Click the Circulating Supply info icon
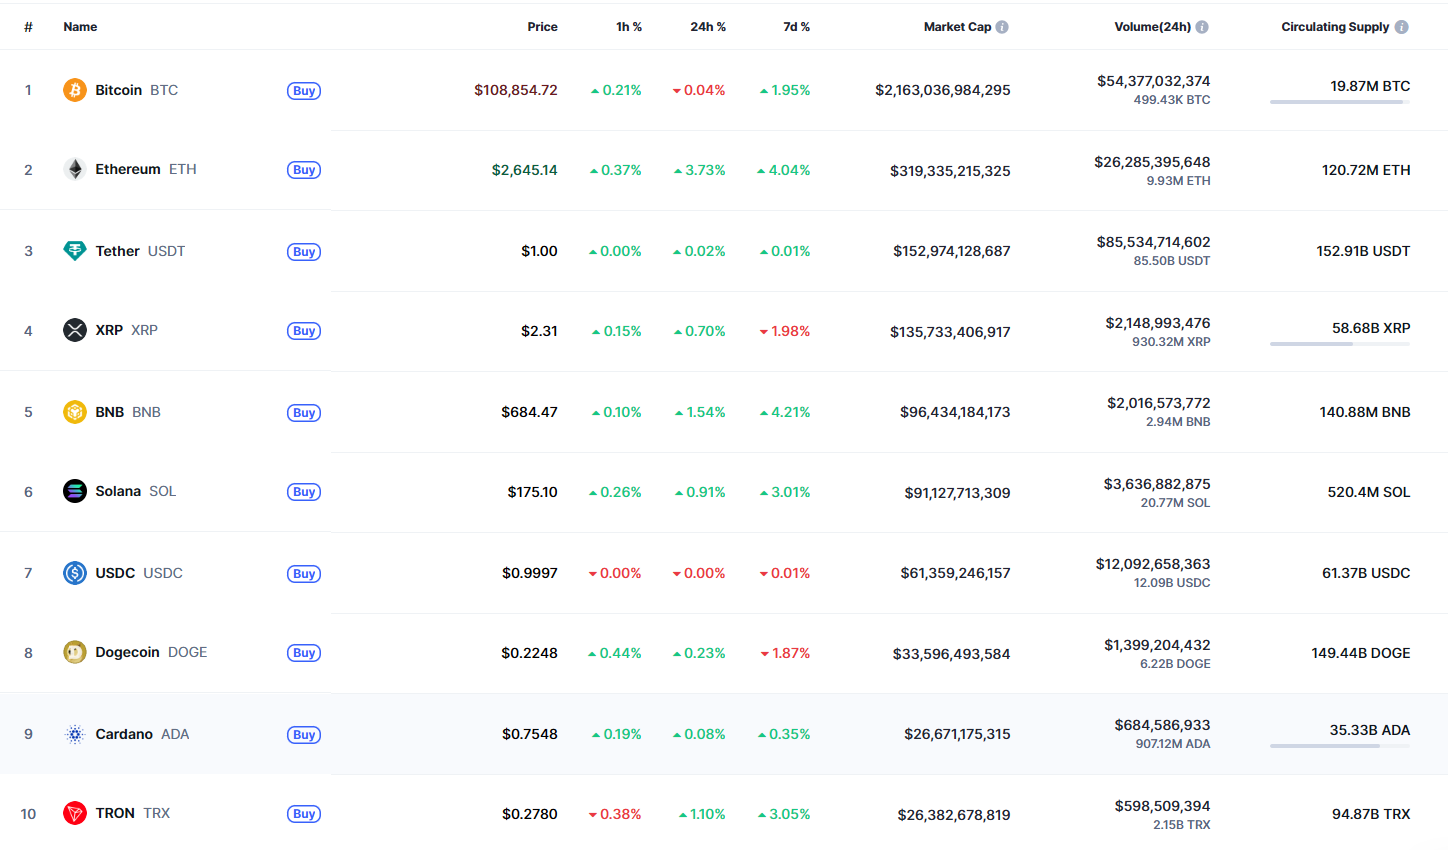Viewport: 1448px width, 850px height. pyautogui.click(x=1401, y=27)
